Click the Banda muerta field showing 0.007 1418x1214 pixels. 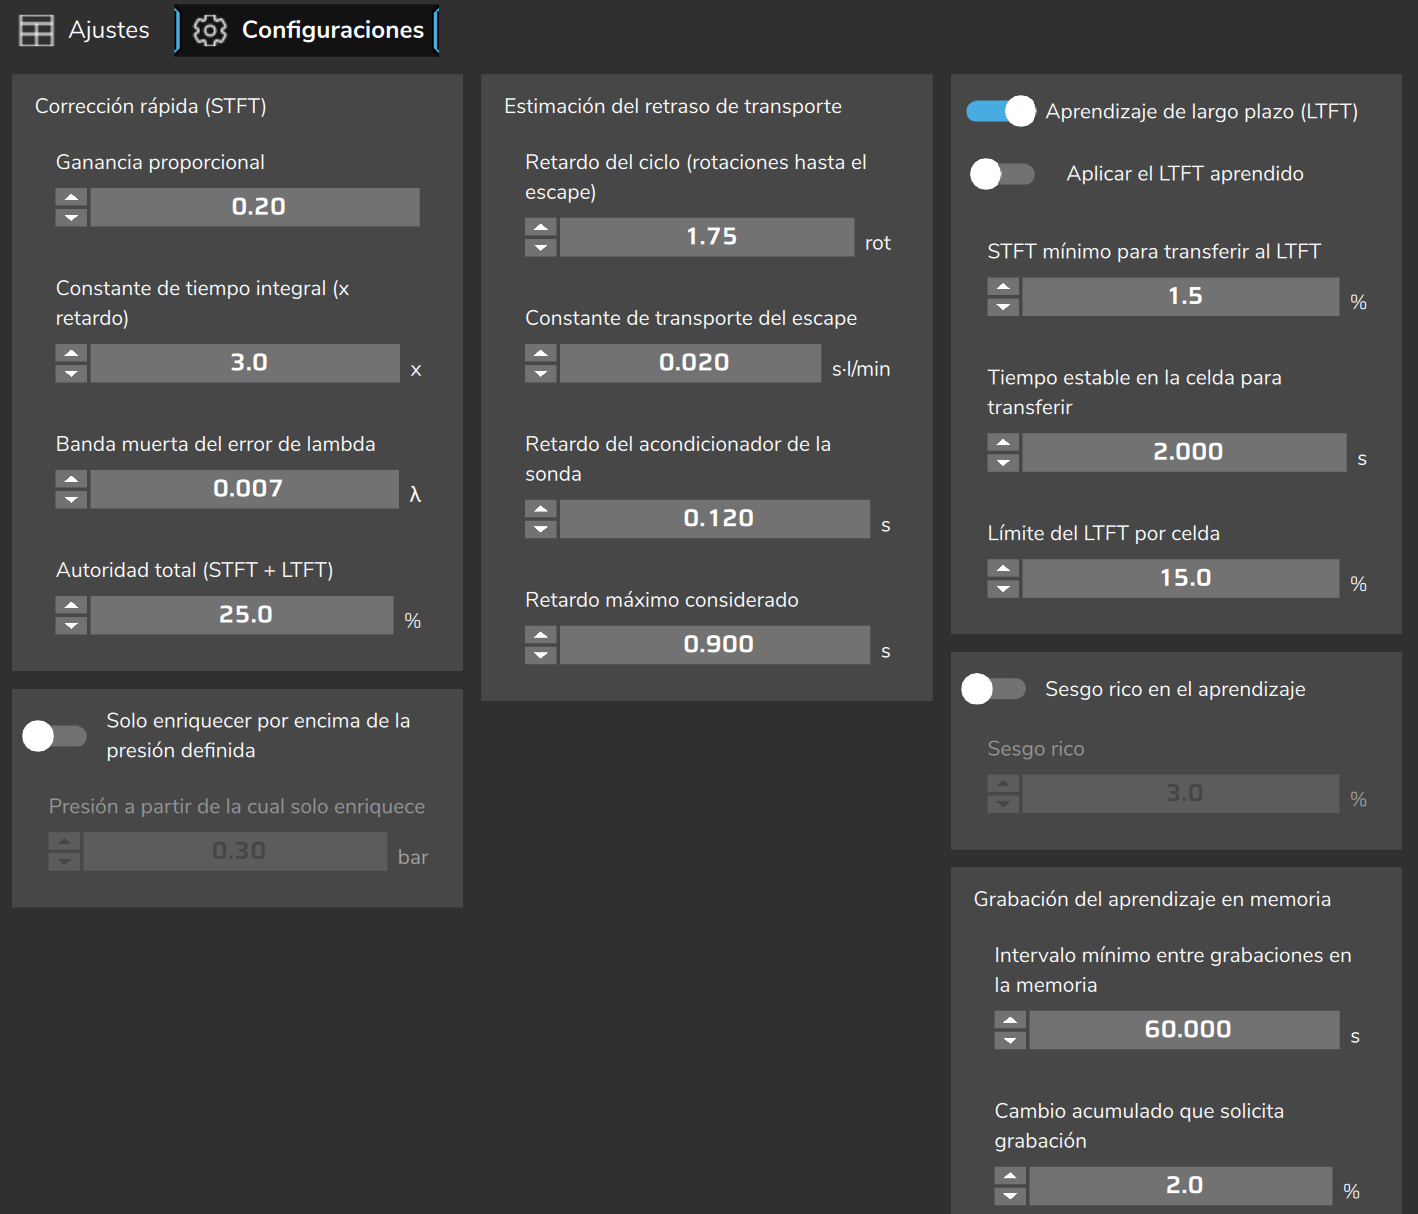click(x=245, y=489)
